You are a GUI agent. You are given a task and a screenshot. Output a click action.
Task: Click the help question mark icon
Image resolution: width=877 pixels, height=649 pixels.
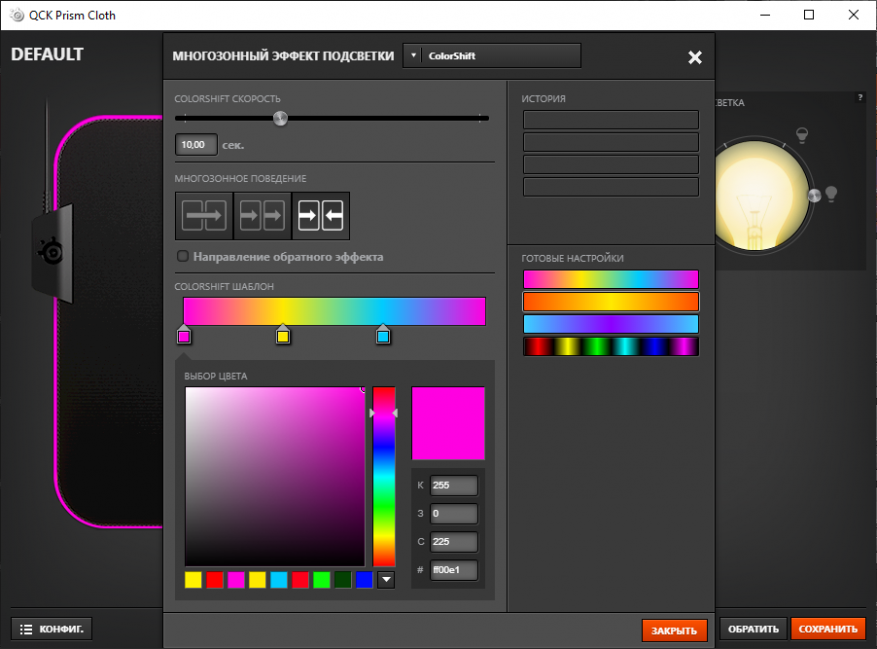(860, 97)
